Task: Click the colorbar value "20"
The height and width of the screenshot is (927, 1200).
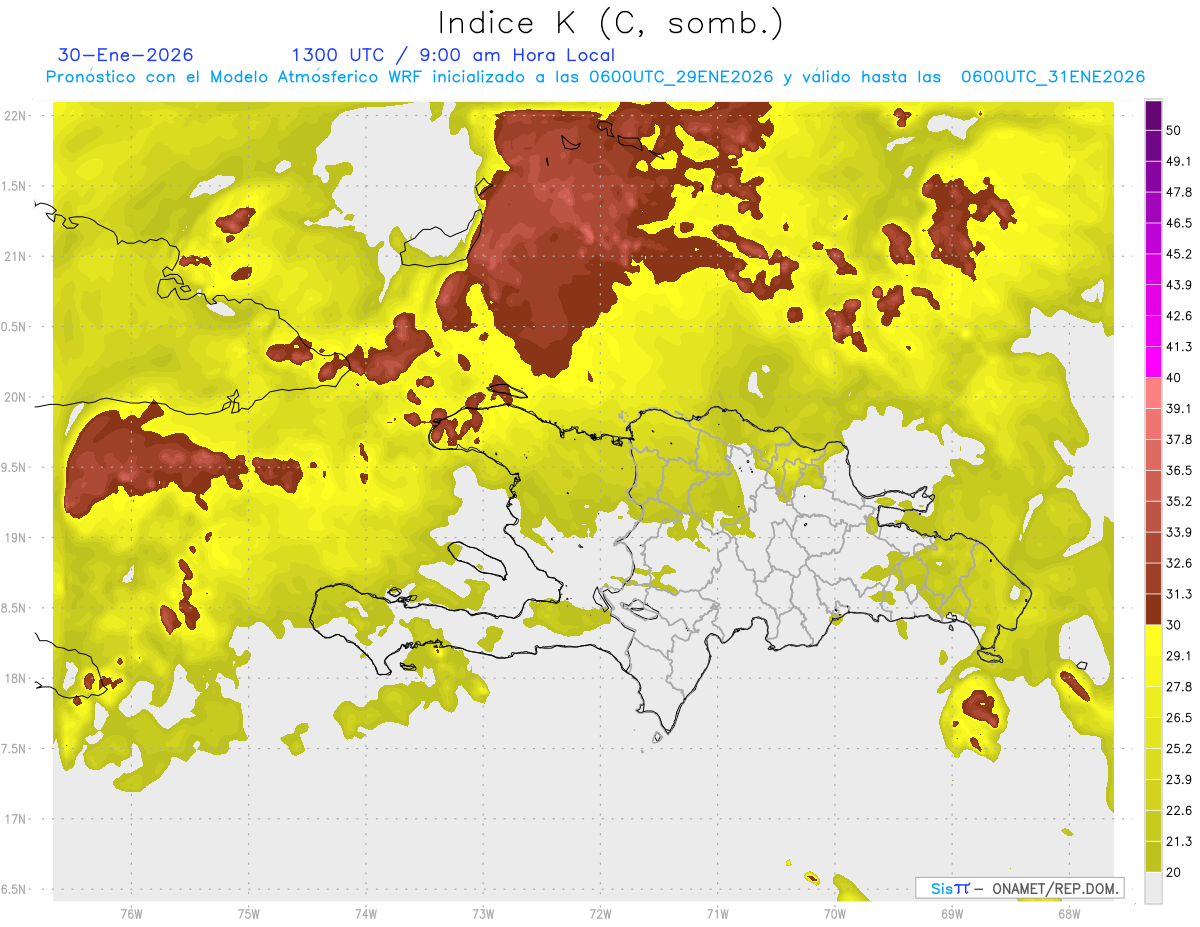Action: (x=1175, y=872)
